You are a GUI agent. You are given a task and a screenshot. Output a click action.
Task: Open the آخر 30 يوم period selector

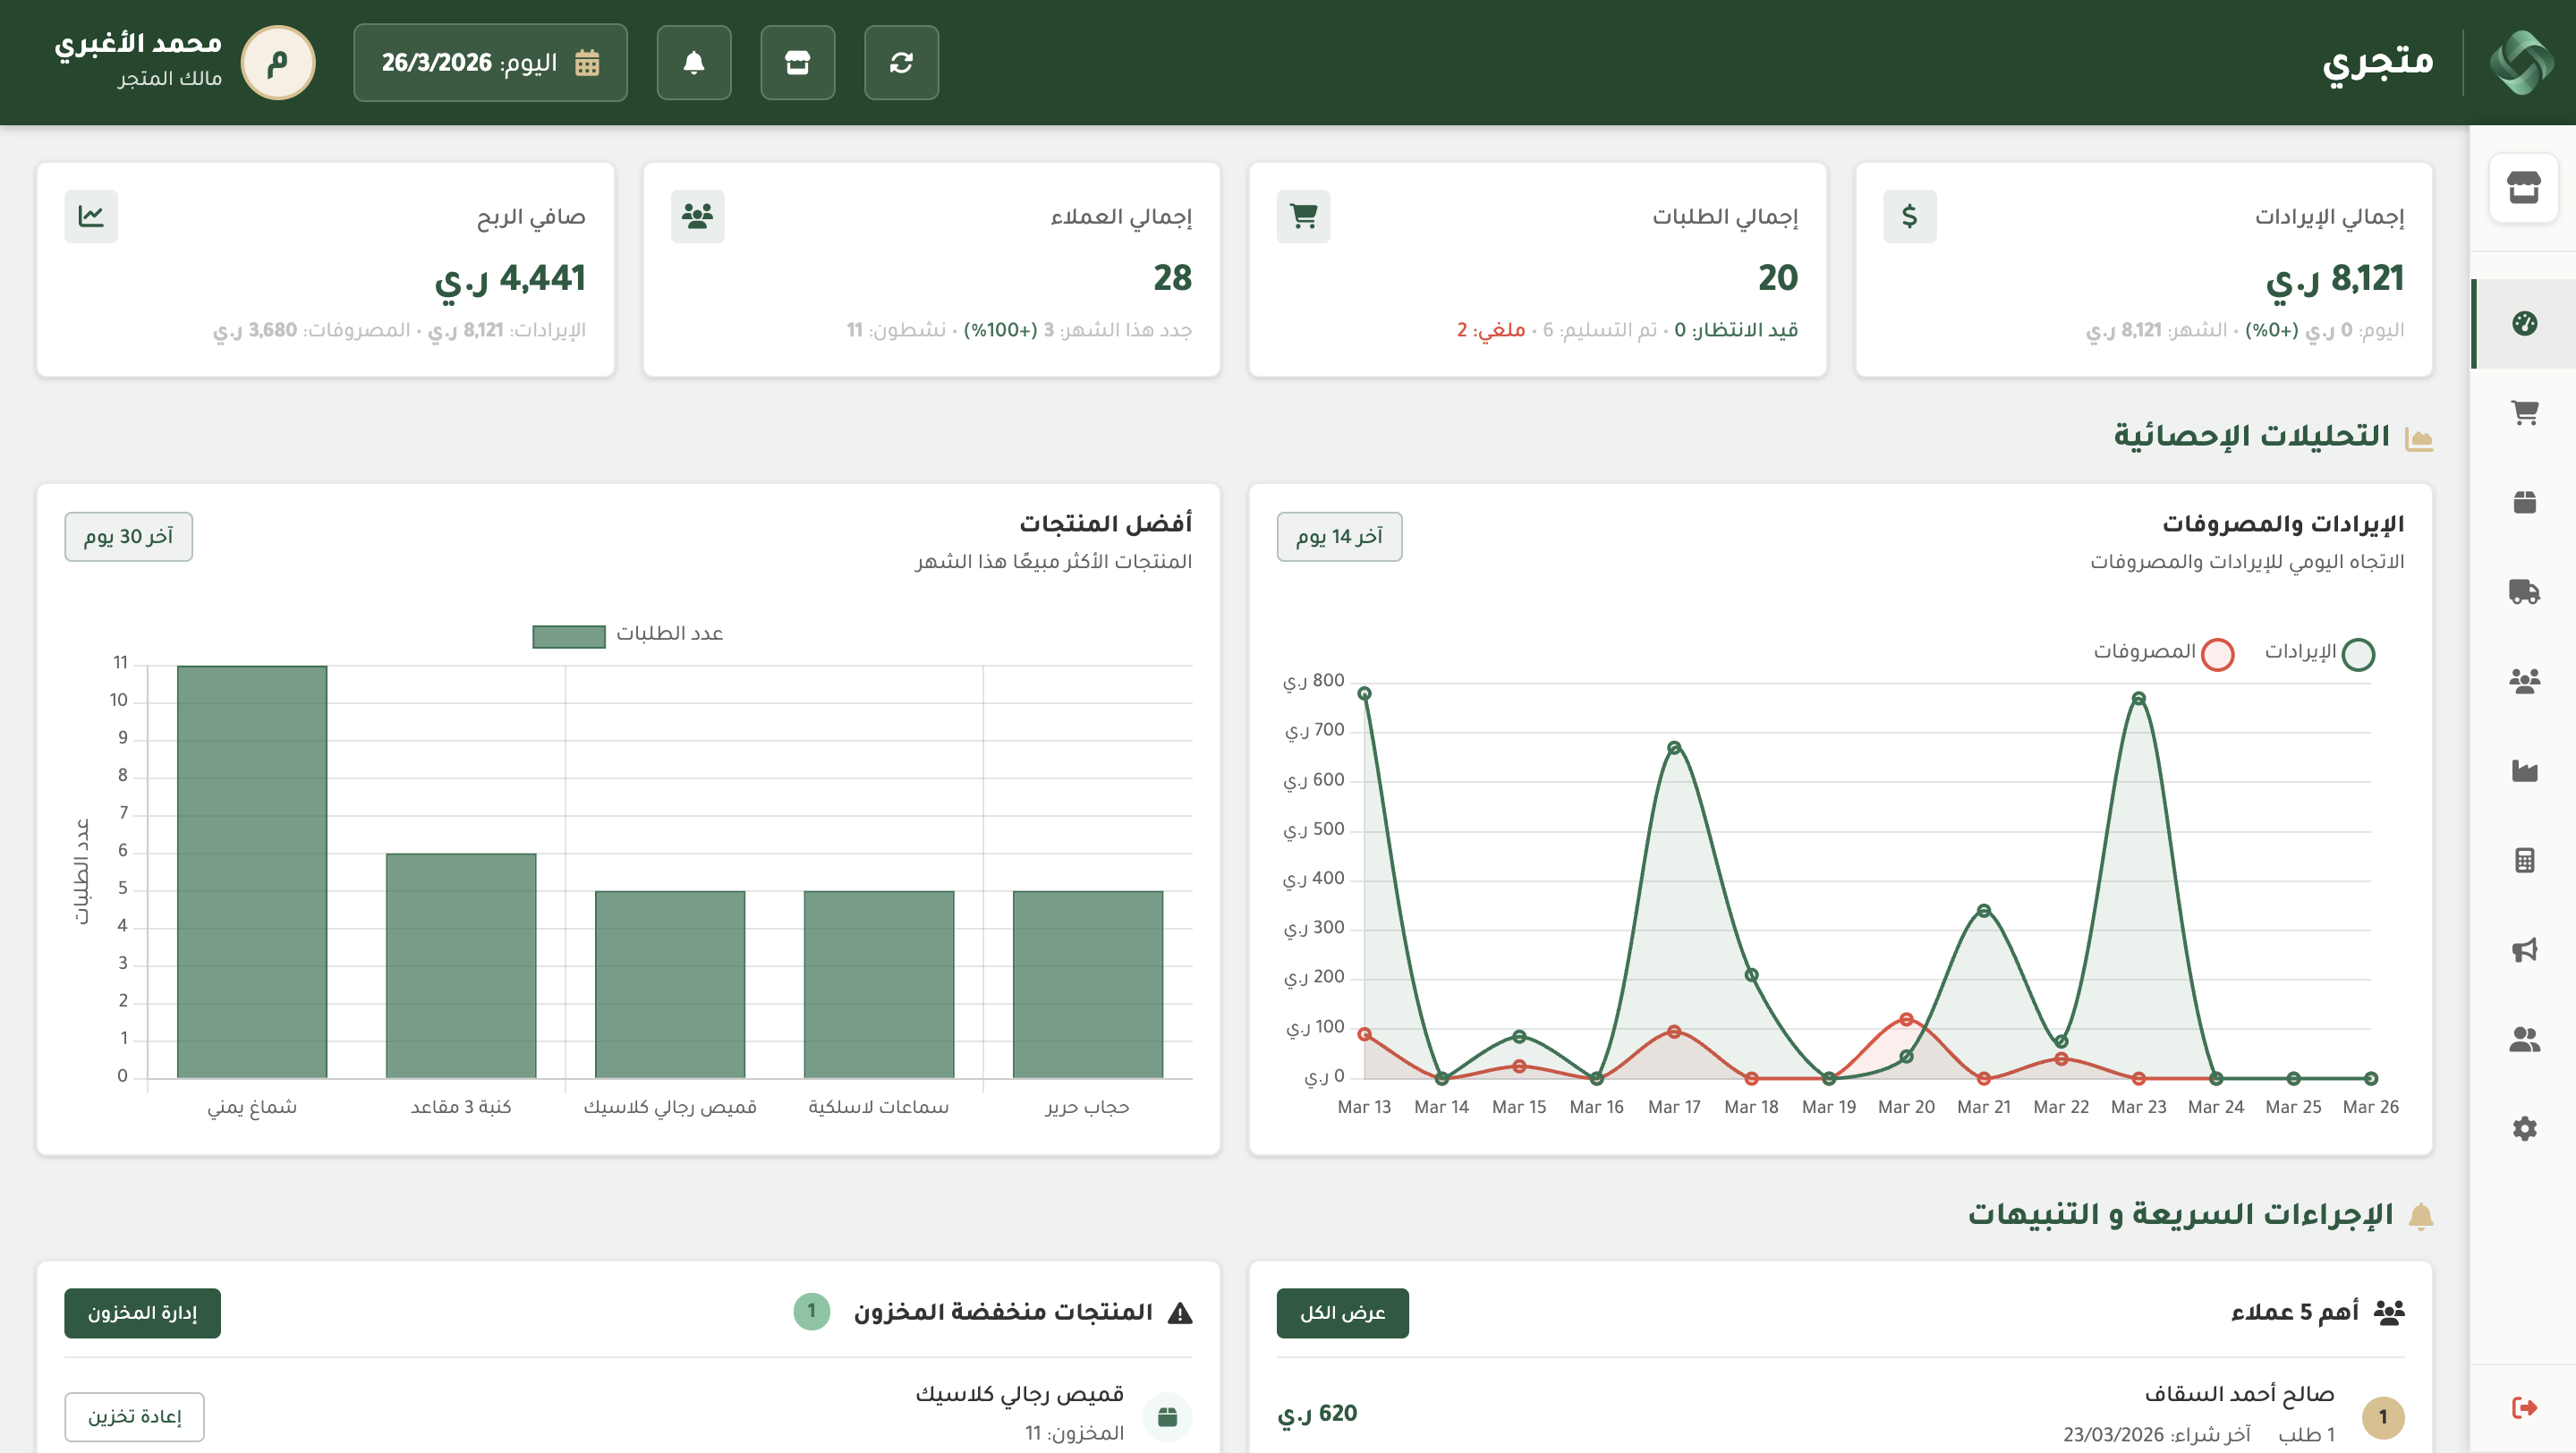[x=128, y=537]
